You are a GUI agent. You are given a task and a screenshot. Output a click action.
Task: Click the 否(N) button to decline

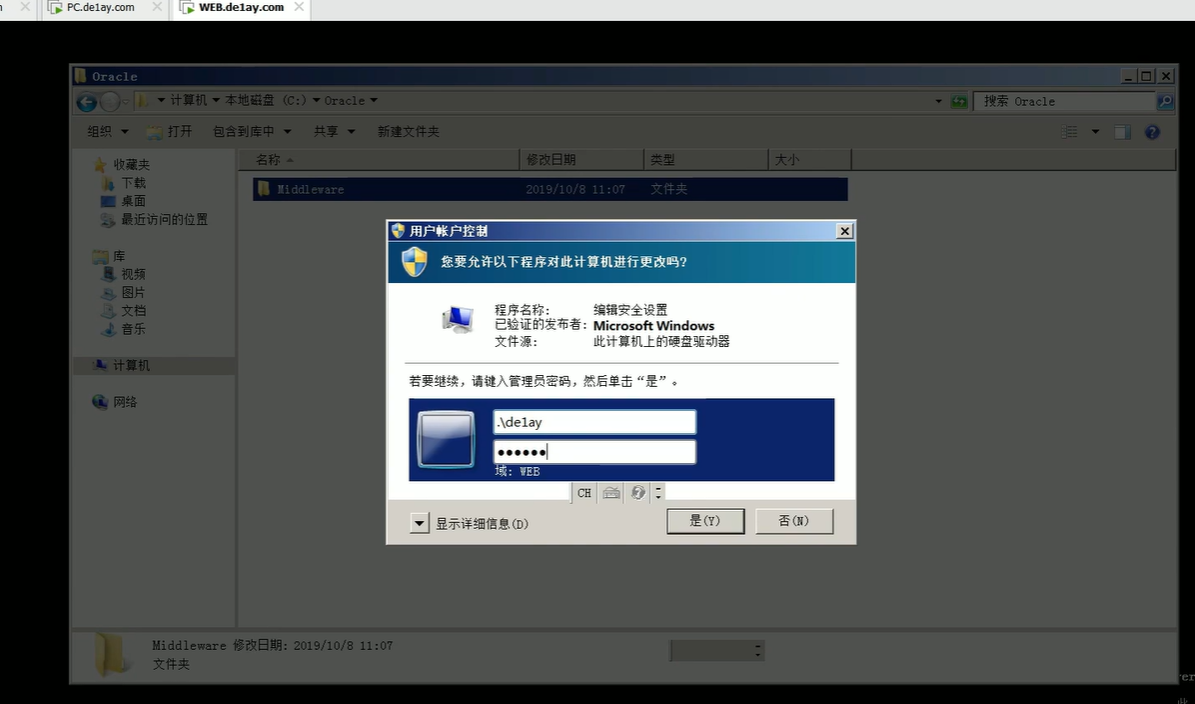coord(793,521)
